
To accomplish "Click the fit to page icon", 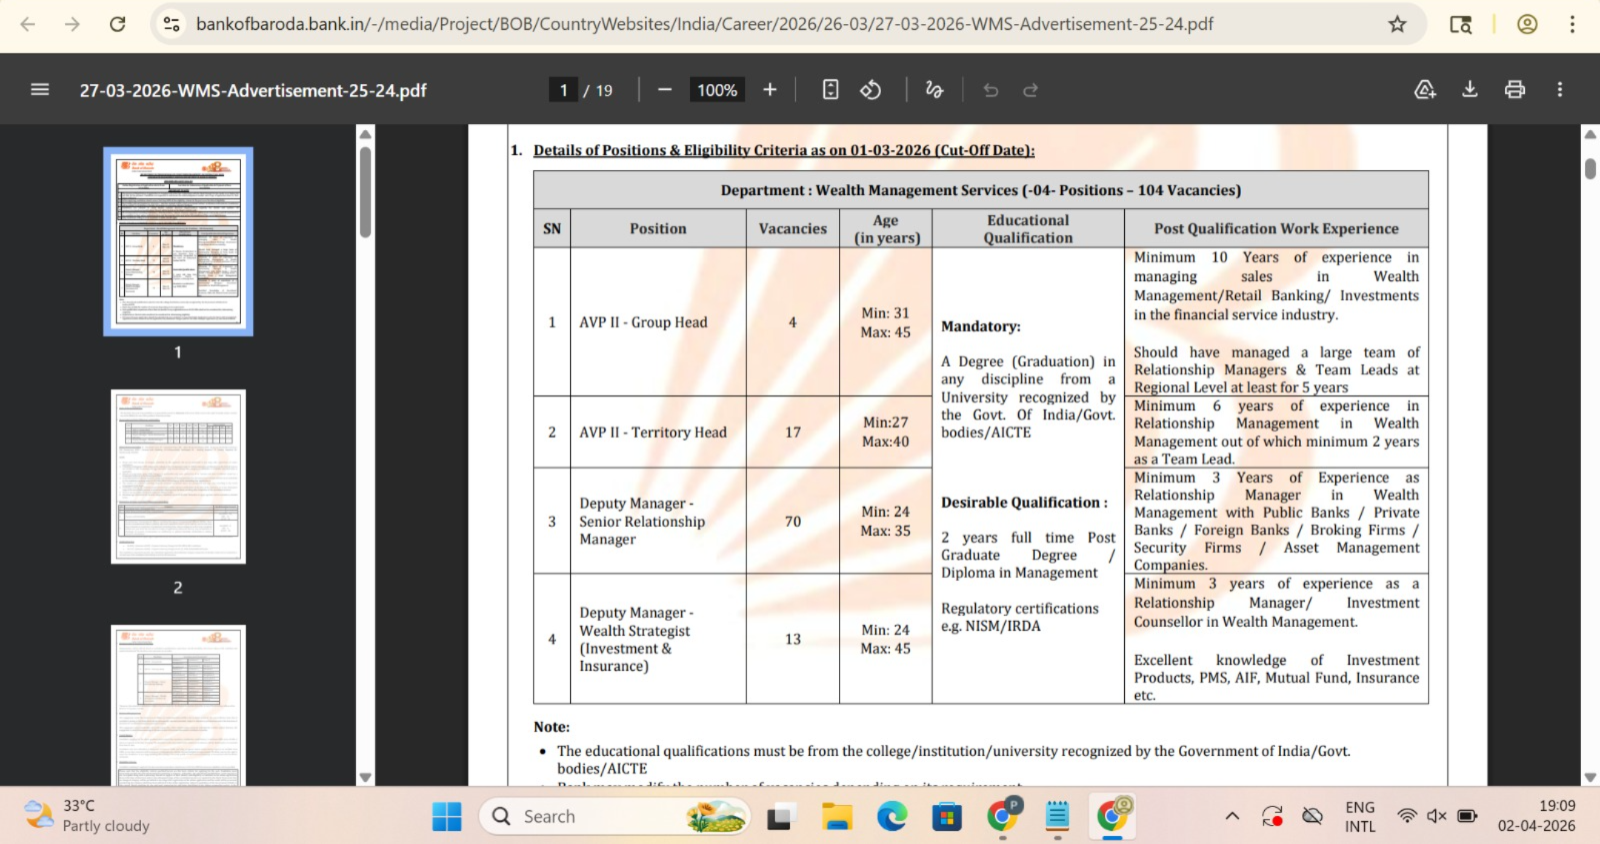I will [830, 90].
